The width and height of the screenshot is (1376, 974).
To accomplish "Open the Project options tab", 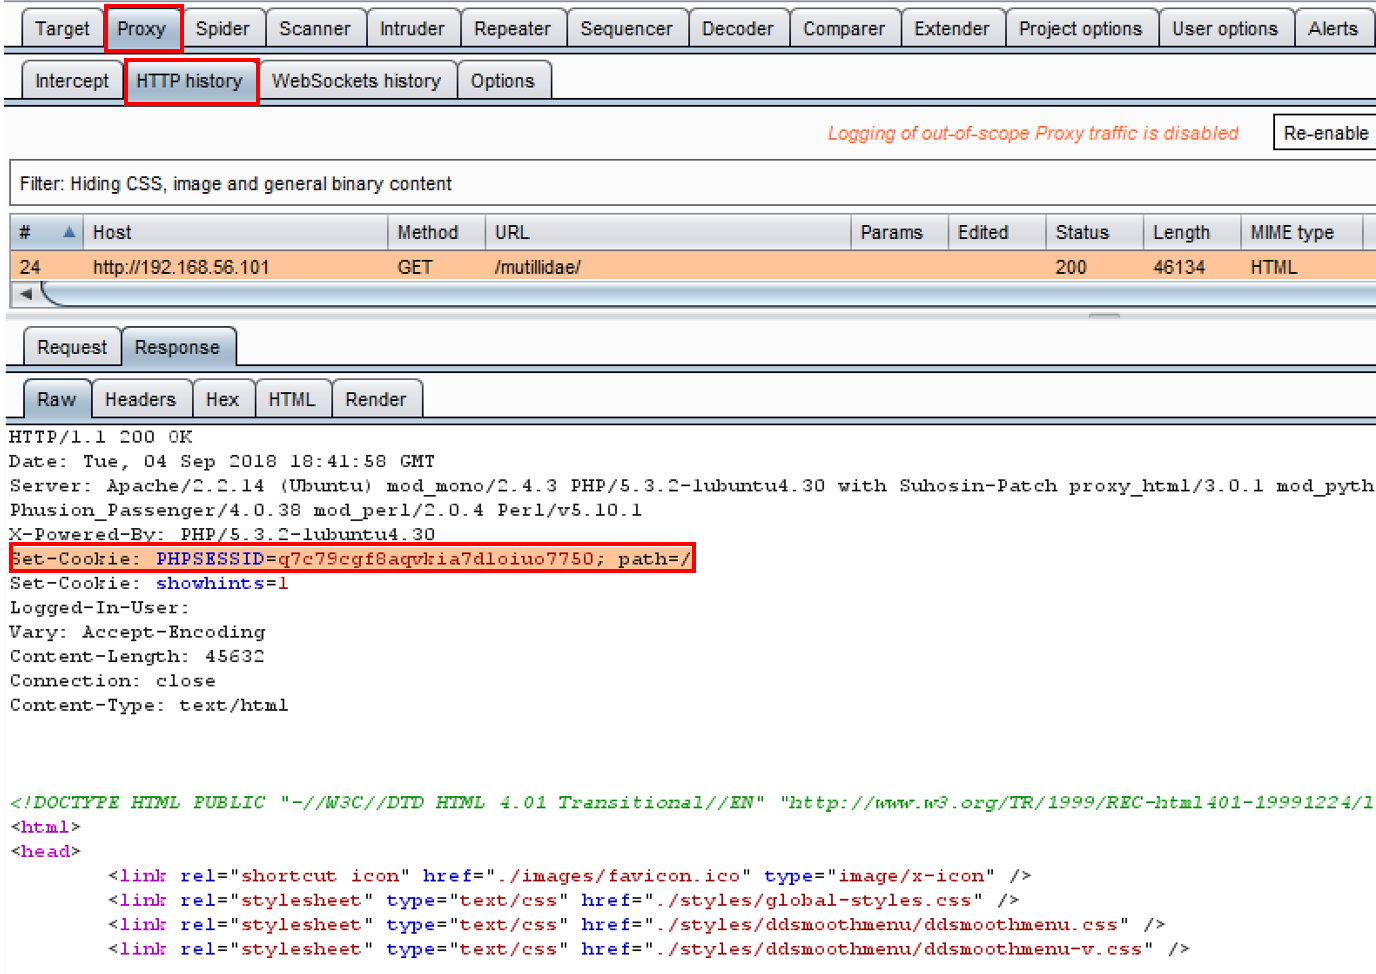I will tap(1079, 29).
